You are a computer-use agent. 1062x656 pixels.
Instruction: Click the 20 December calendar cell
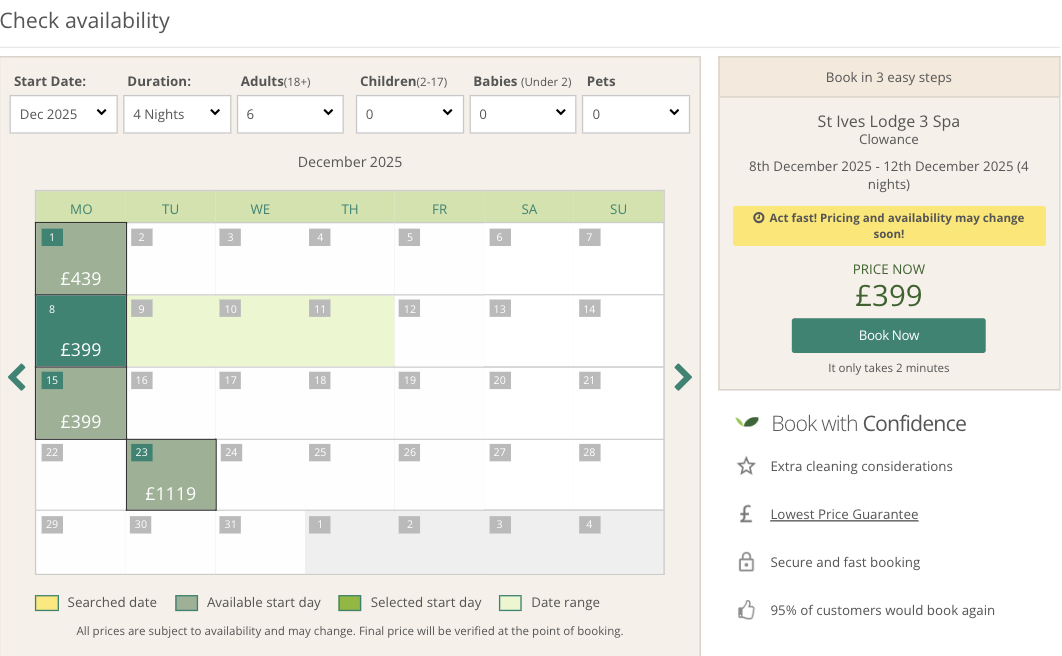pyautogui.click(x=528, y=403)
